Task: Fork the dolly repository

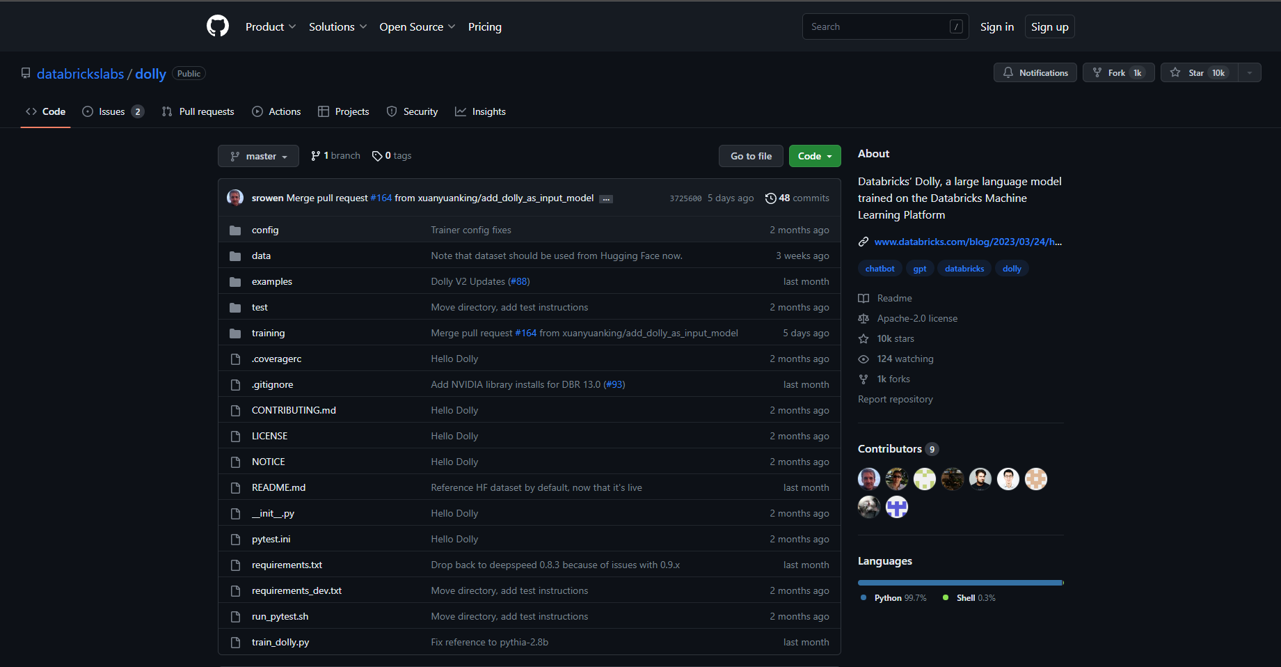Action: [x=1118, y=73]
